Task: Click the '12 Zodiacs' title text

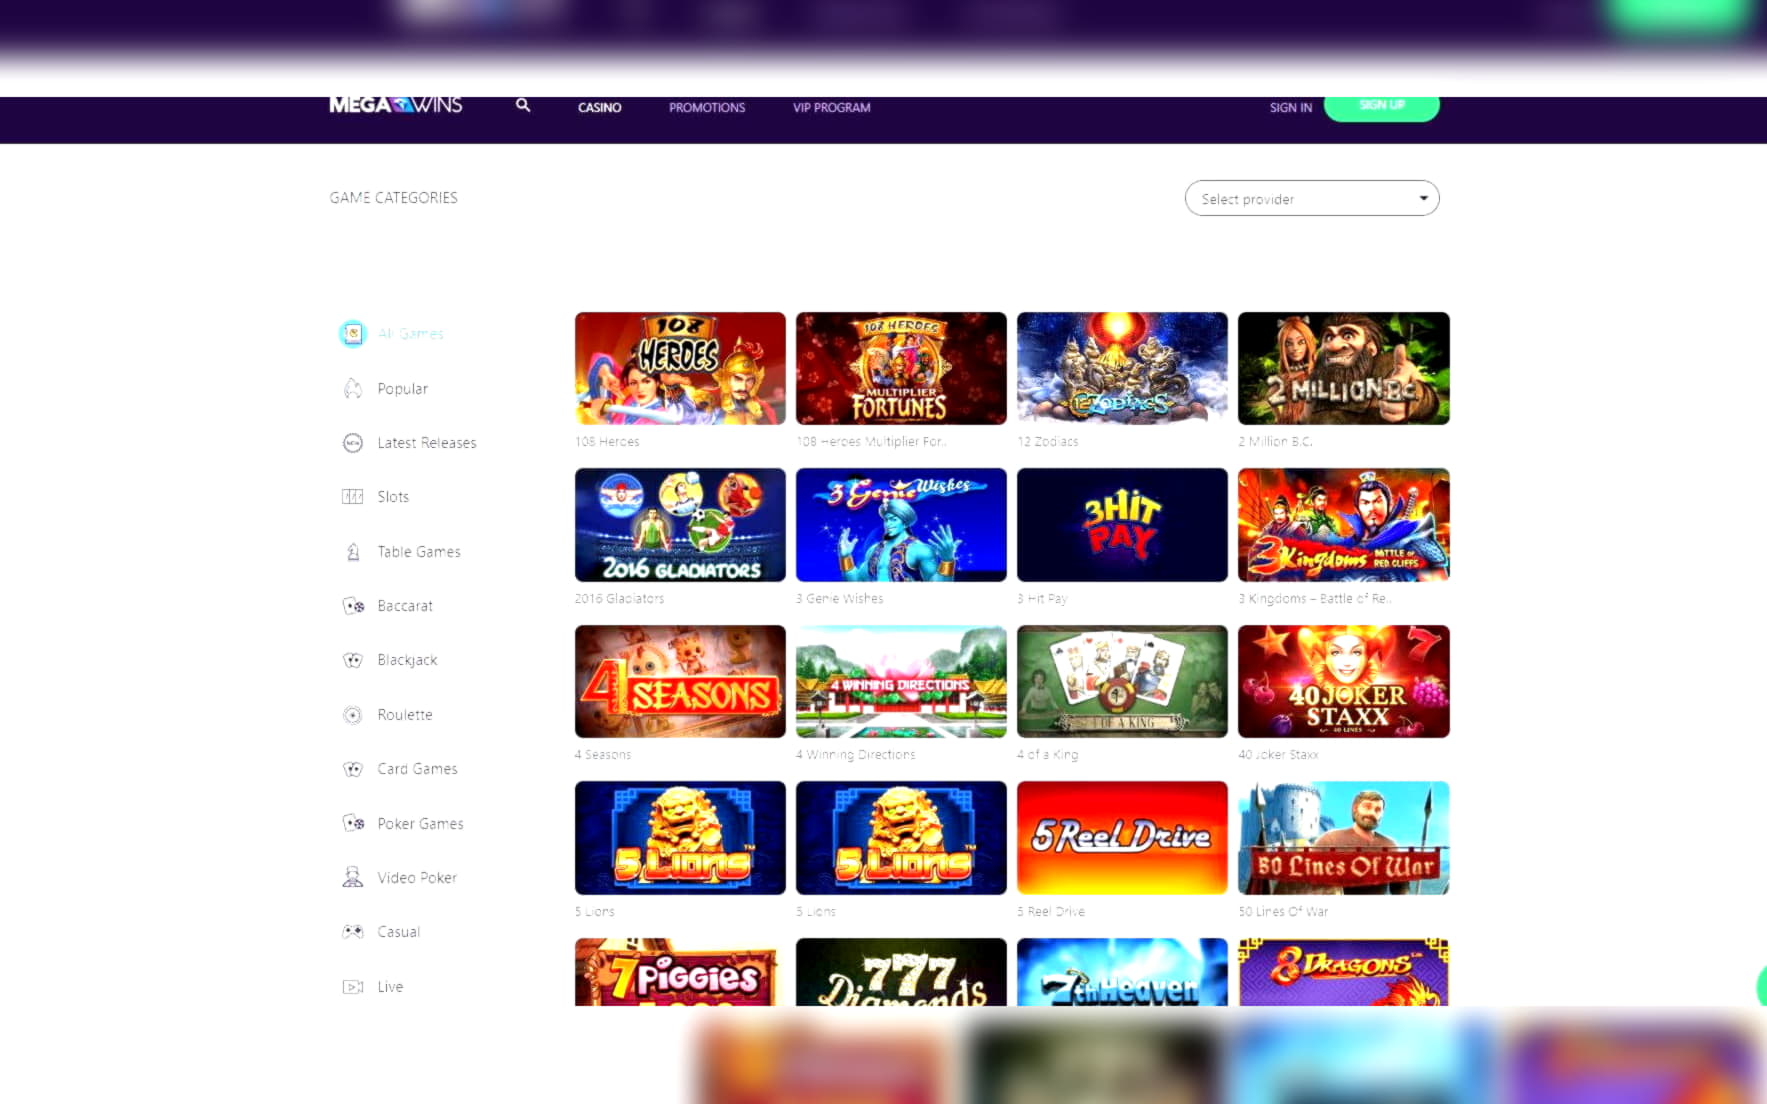Action: (1048, 441)
